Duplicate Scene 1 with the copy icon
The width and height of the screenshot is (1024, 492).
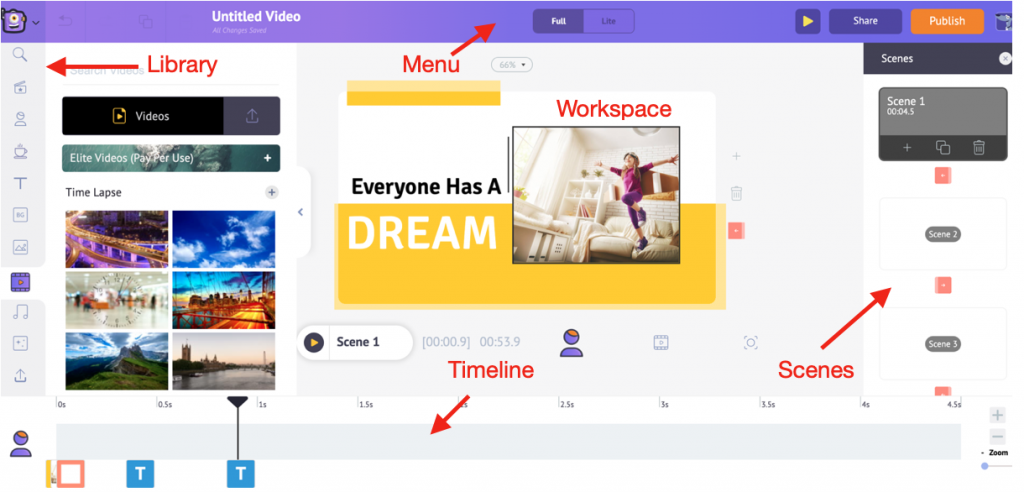coord(942,148)
